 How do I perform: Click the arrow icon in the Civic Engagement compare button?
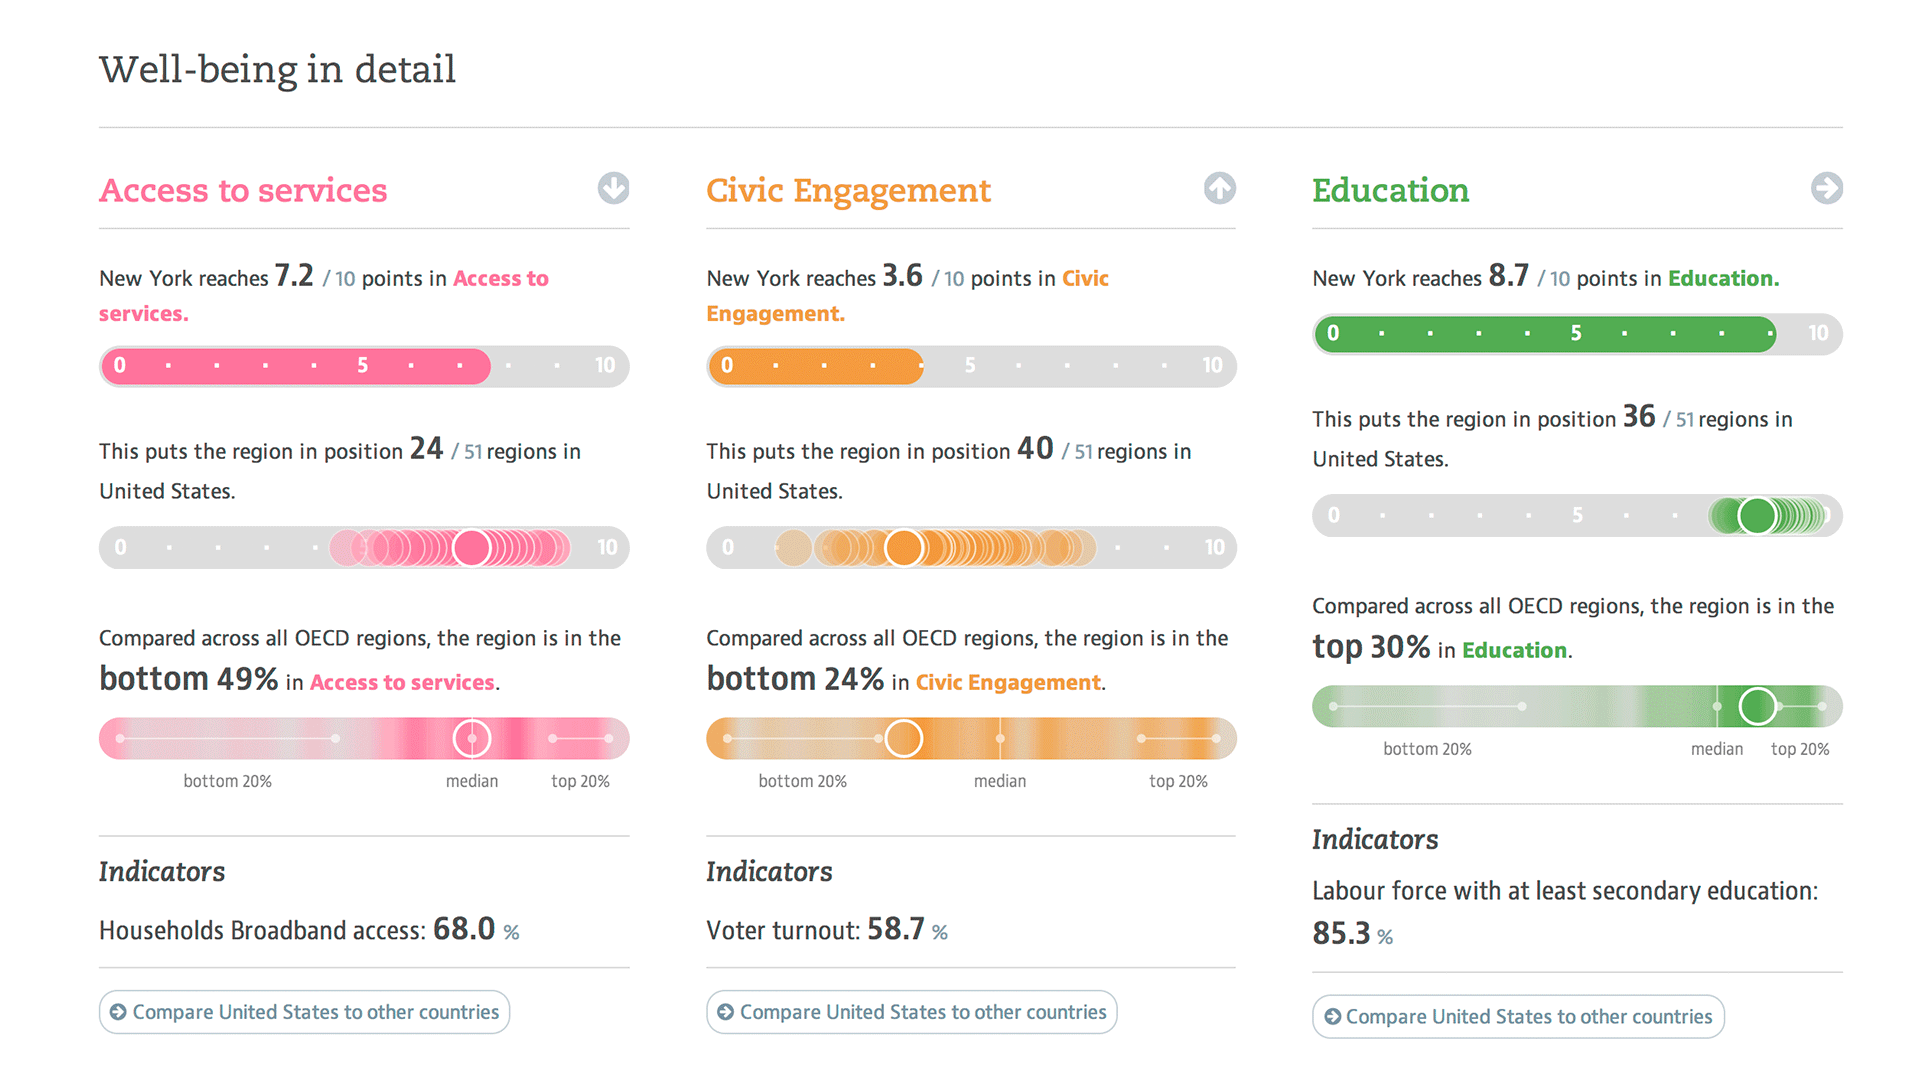click(725, 1012)
